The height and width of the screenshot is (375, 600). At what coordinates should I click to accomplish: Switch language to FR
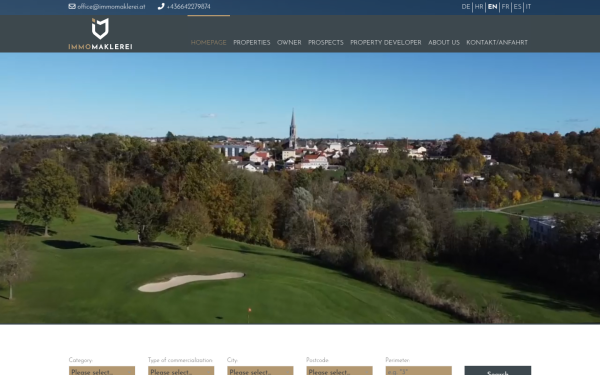(x=505, y=7)
